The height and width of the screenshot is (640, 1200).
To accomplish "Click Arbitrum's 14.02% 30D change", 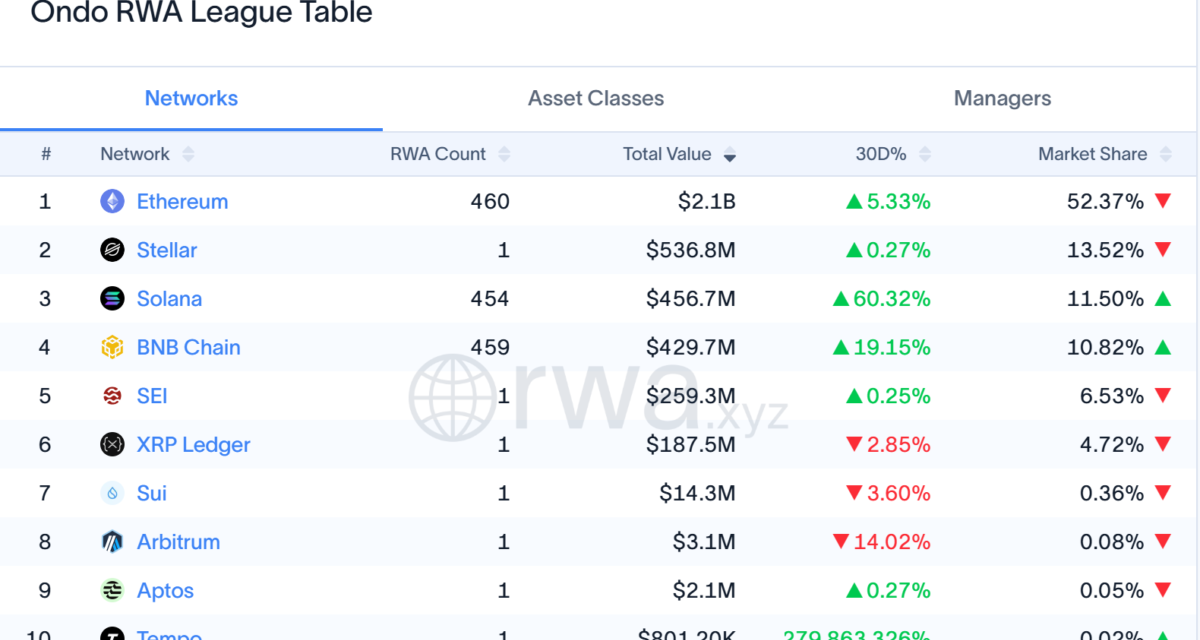I will 882,542.
